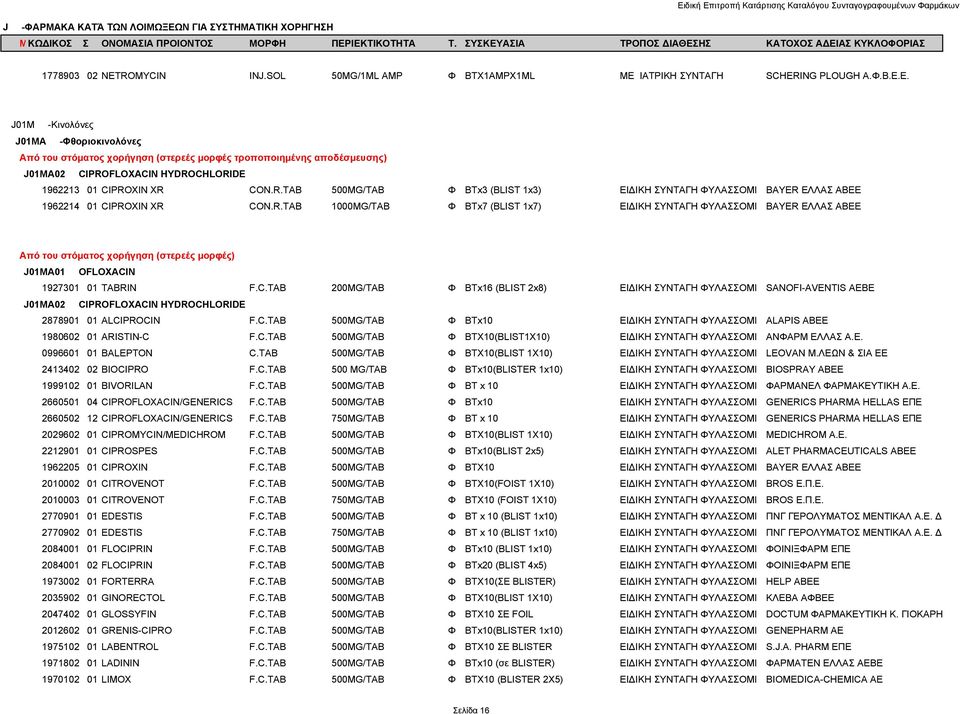960x714 pixels.
Task: Click ΦΑΡΜΑΤΕΝ ΕΛΛΑΣ ΑΕΒΕ holder
Action: coord(824,663)
